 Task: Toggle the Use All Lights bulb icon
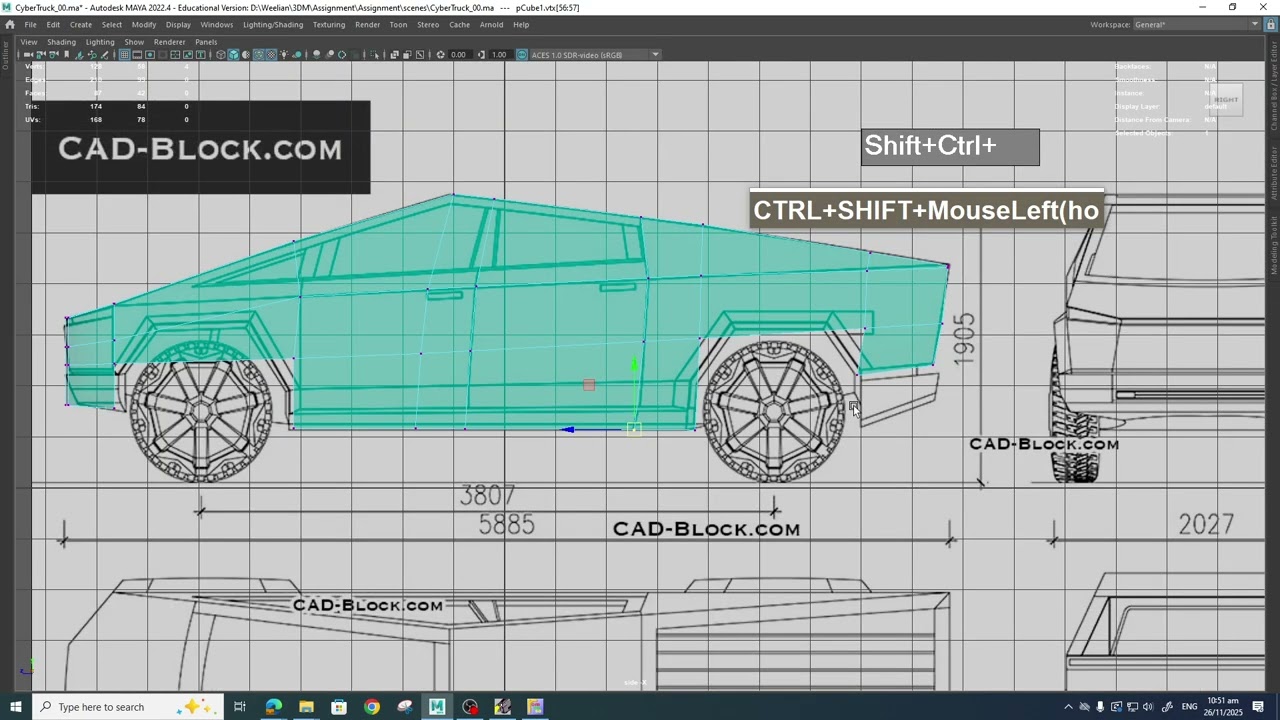coord(285,54)
